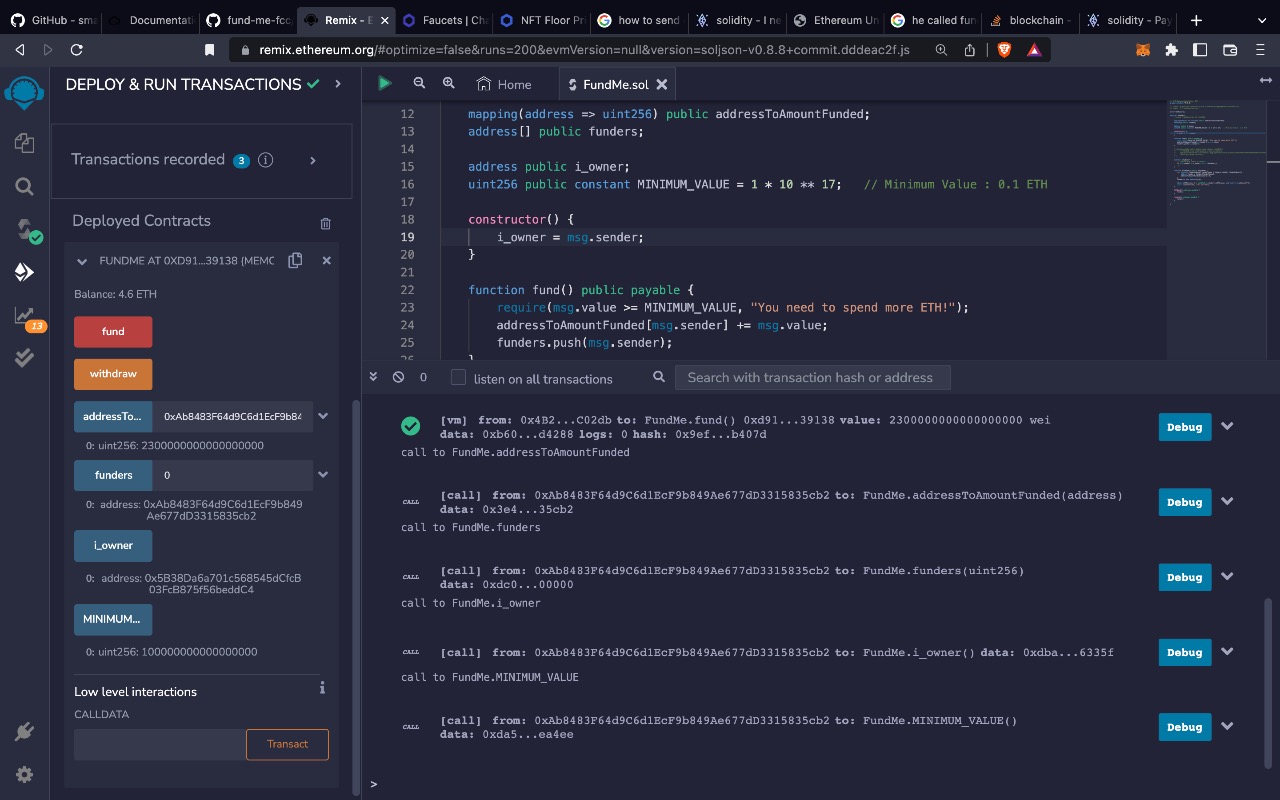
Task: Switch to the Home editor tab
Action: click(504, 84)
